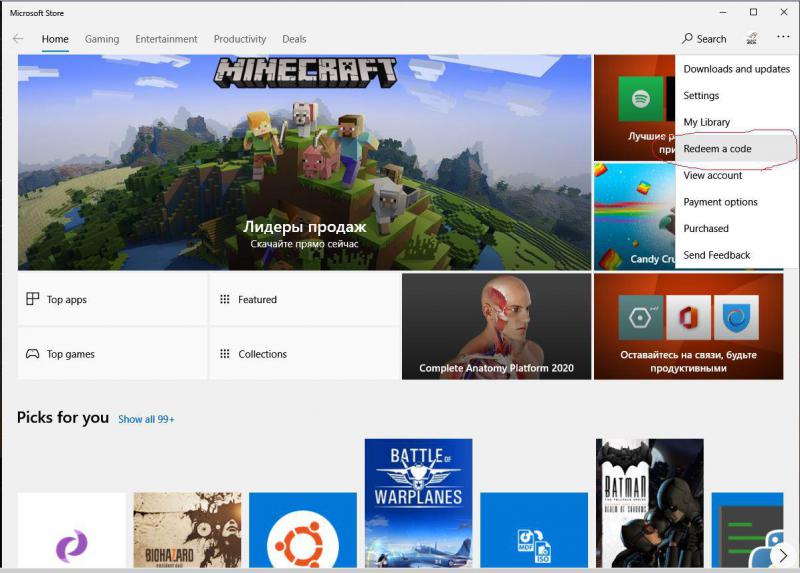Open the three-dot more menu
The image size is (800, 573).
click(x=783, y=38)
